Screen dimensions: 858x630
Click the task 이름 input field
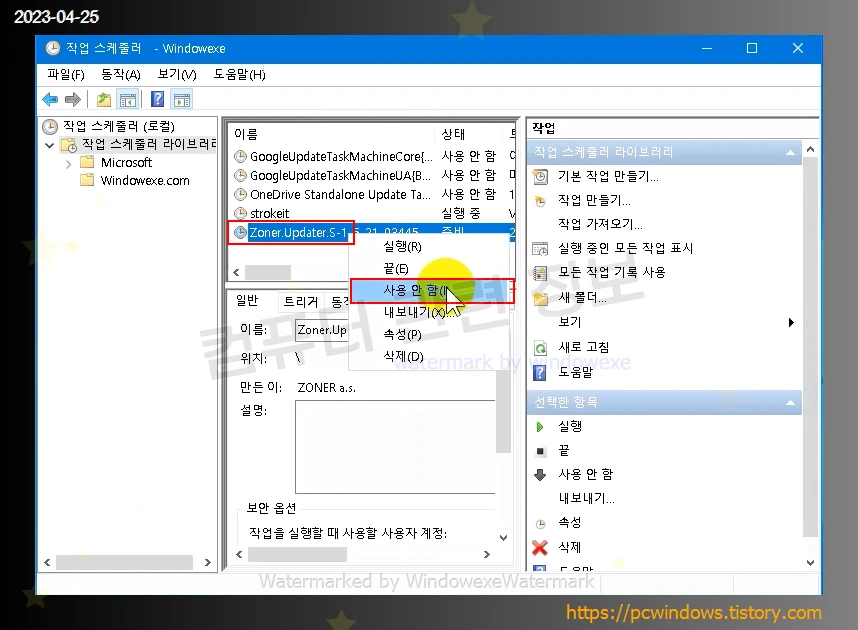322,330
